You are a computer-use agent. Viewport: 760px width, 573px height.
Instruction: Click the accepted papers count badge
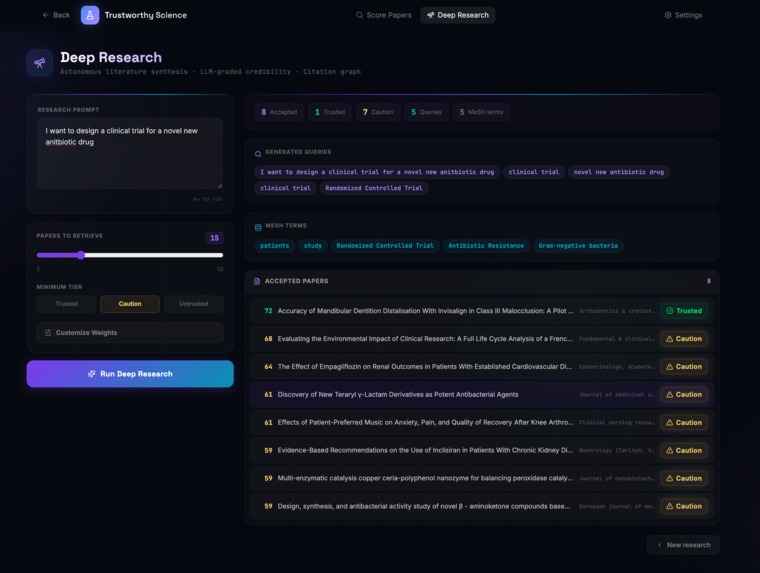709,281
